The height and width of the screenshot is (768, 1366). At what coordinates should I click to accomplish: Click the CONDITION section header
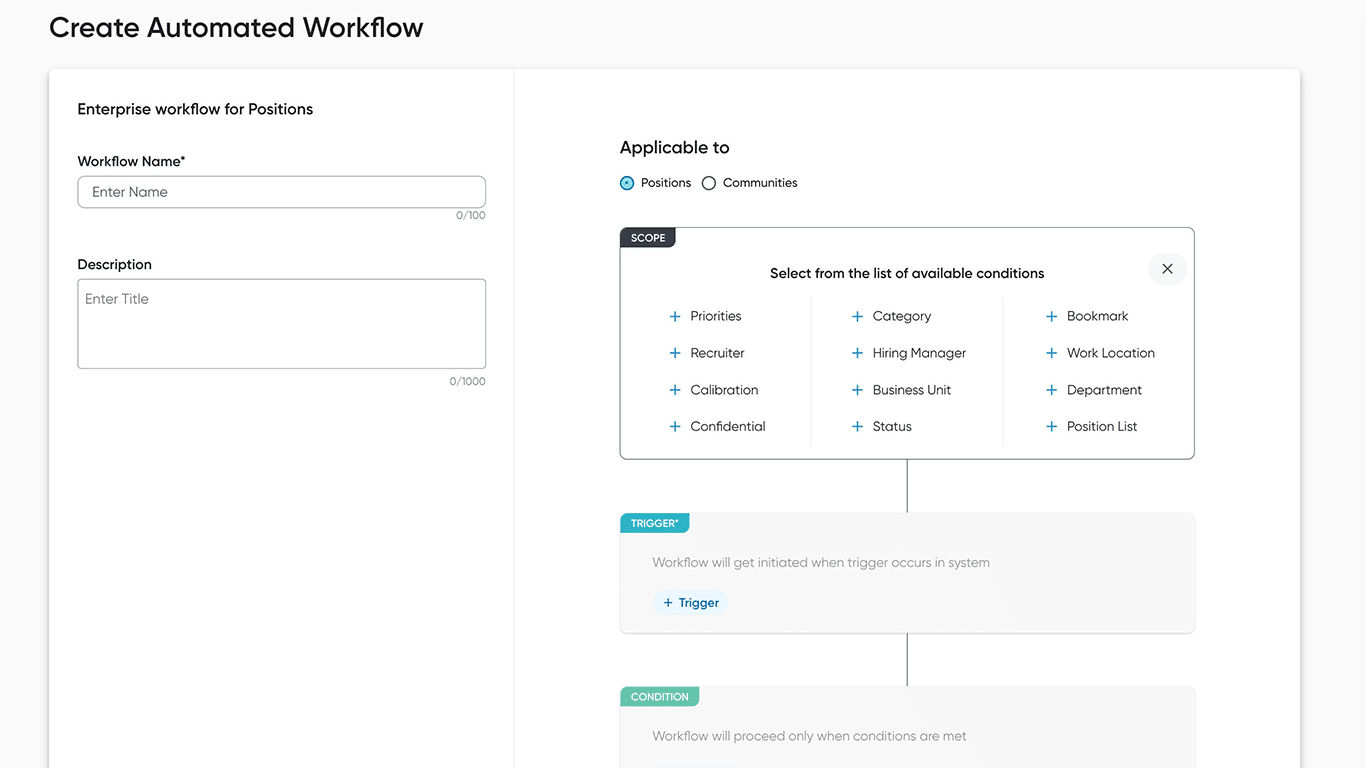coord(659,696)
